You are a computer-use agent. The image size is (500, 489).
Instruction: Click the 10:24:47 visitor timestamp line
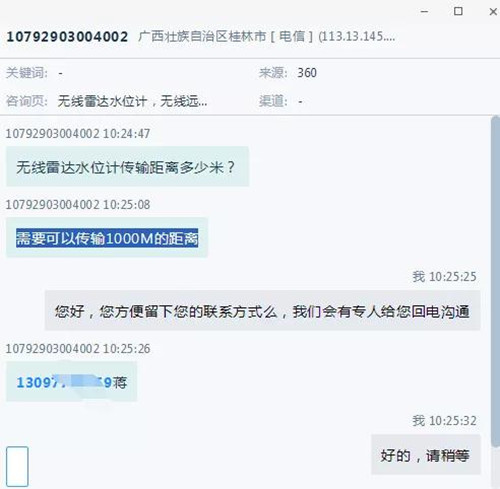click(78, 134)
